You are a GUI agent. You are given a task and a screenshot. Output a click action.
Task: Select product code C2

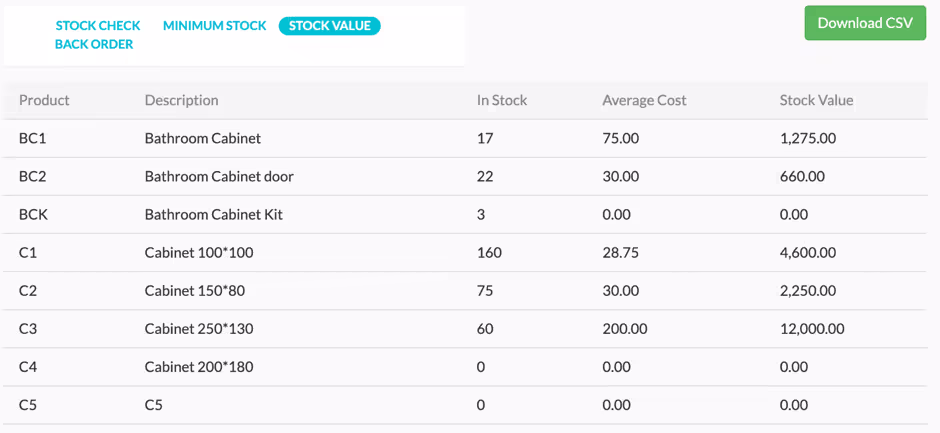click(28, 291)
